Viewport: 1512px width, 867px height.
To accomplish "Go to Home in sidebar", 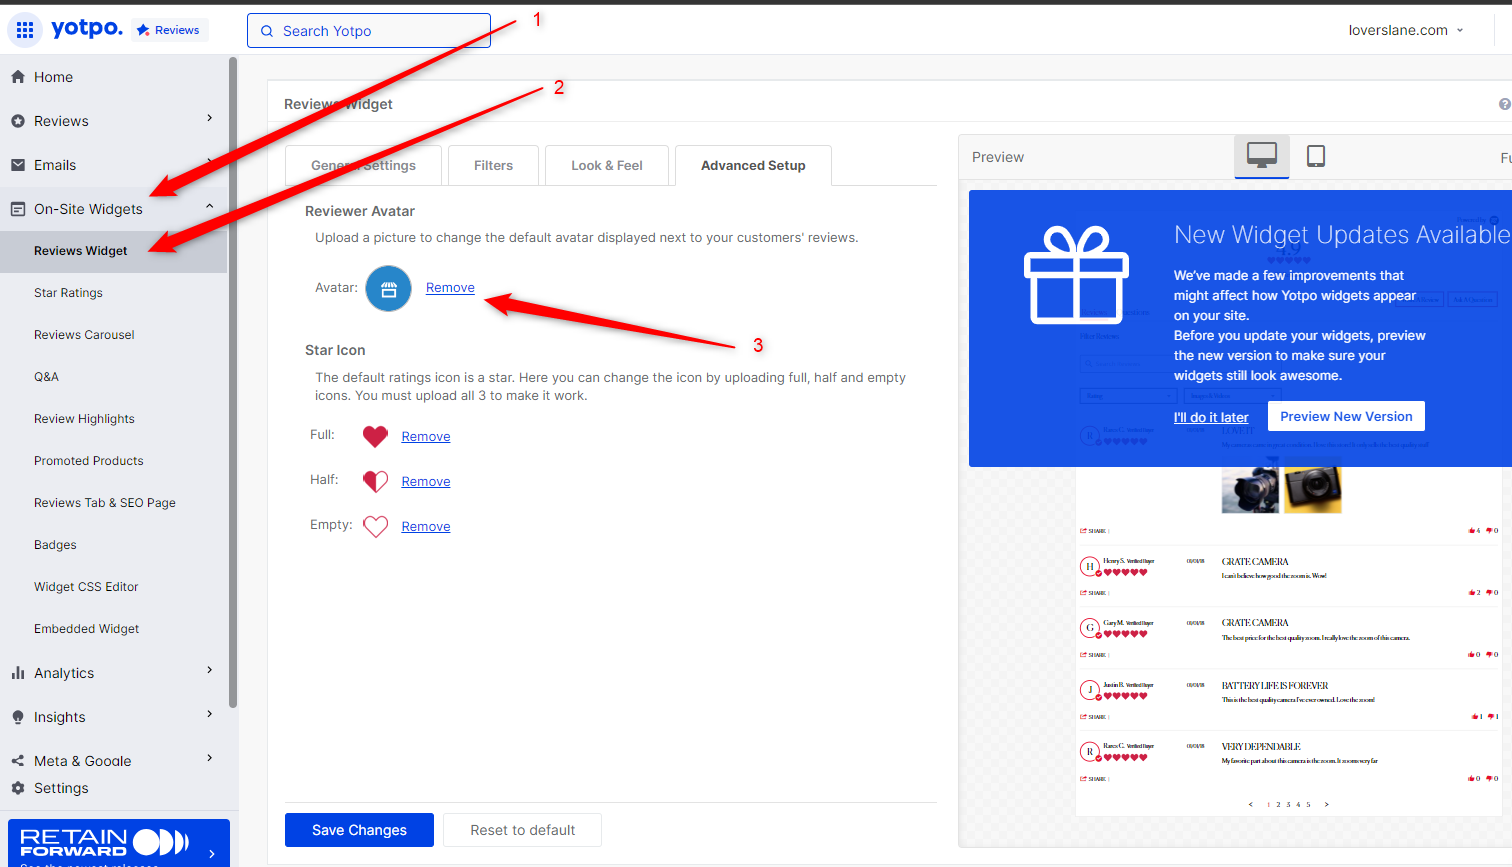I will tap(53, 77).
